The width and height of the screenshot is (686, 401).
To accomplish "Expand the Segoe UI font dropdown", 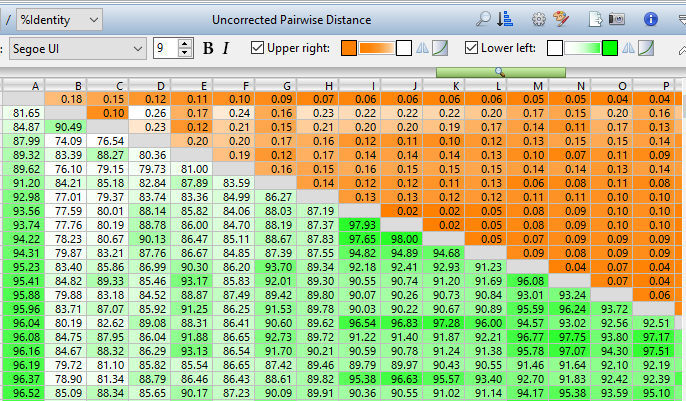I will (137, 48).
